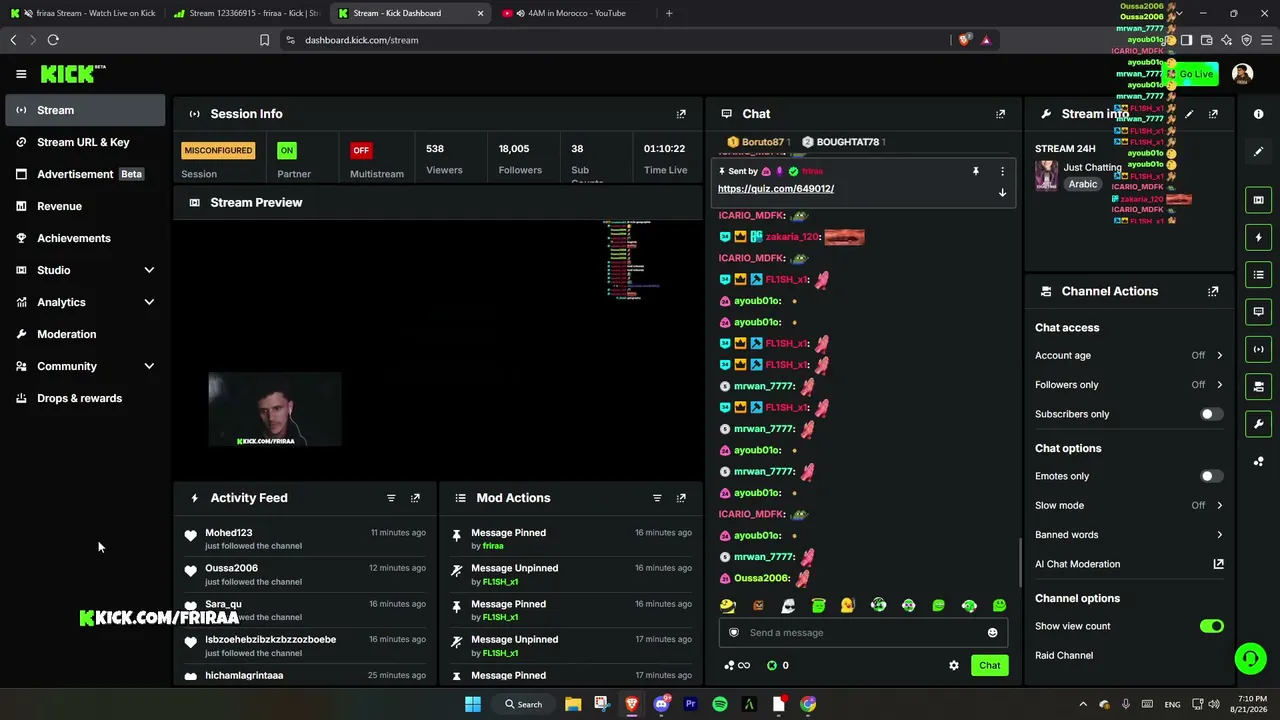Open Slow mode setting
The width and height of the screenshot is (1280, 720).
coord(1129,505)
